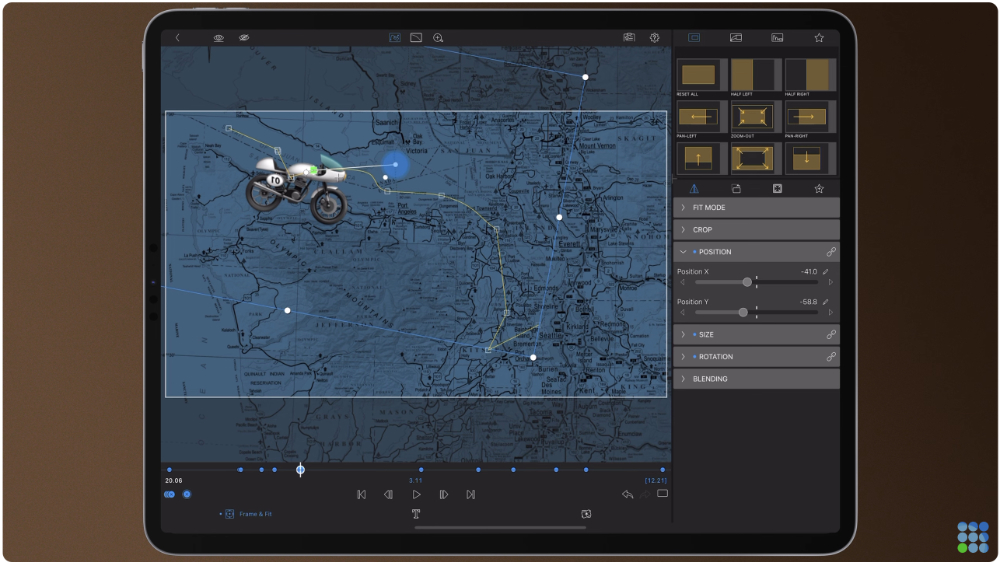Open the help/reference icon in top bar
The image size is (1000, 566).
click(629, 38)
